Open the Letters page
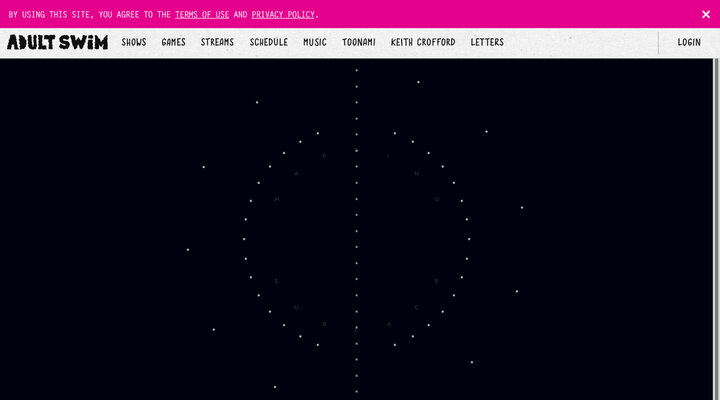Image resolution: width=720 pixels, height=400 pixels. (x=487, y=42)
